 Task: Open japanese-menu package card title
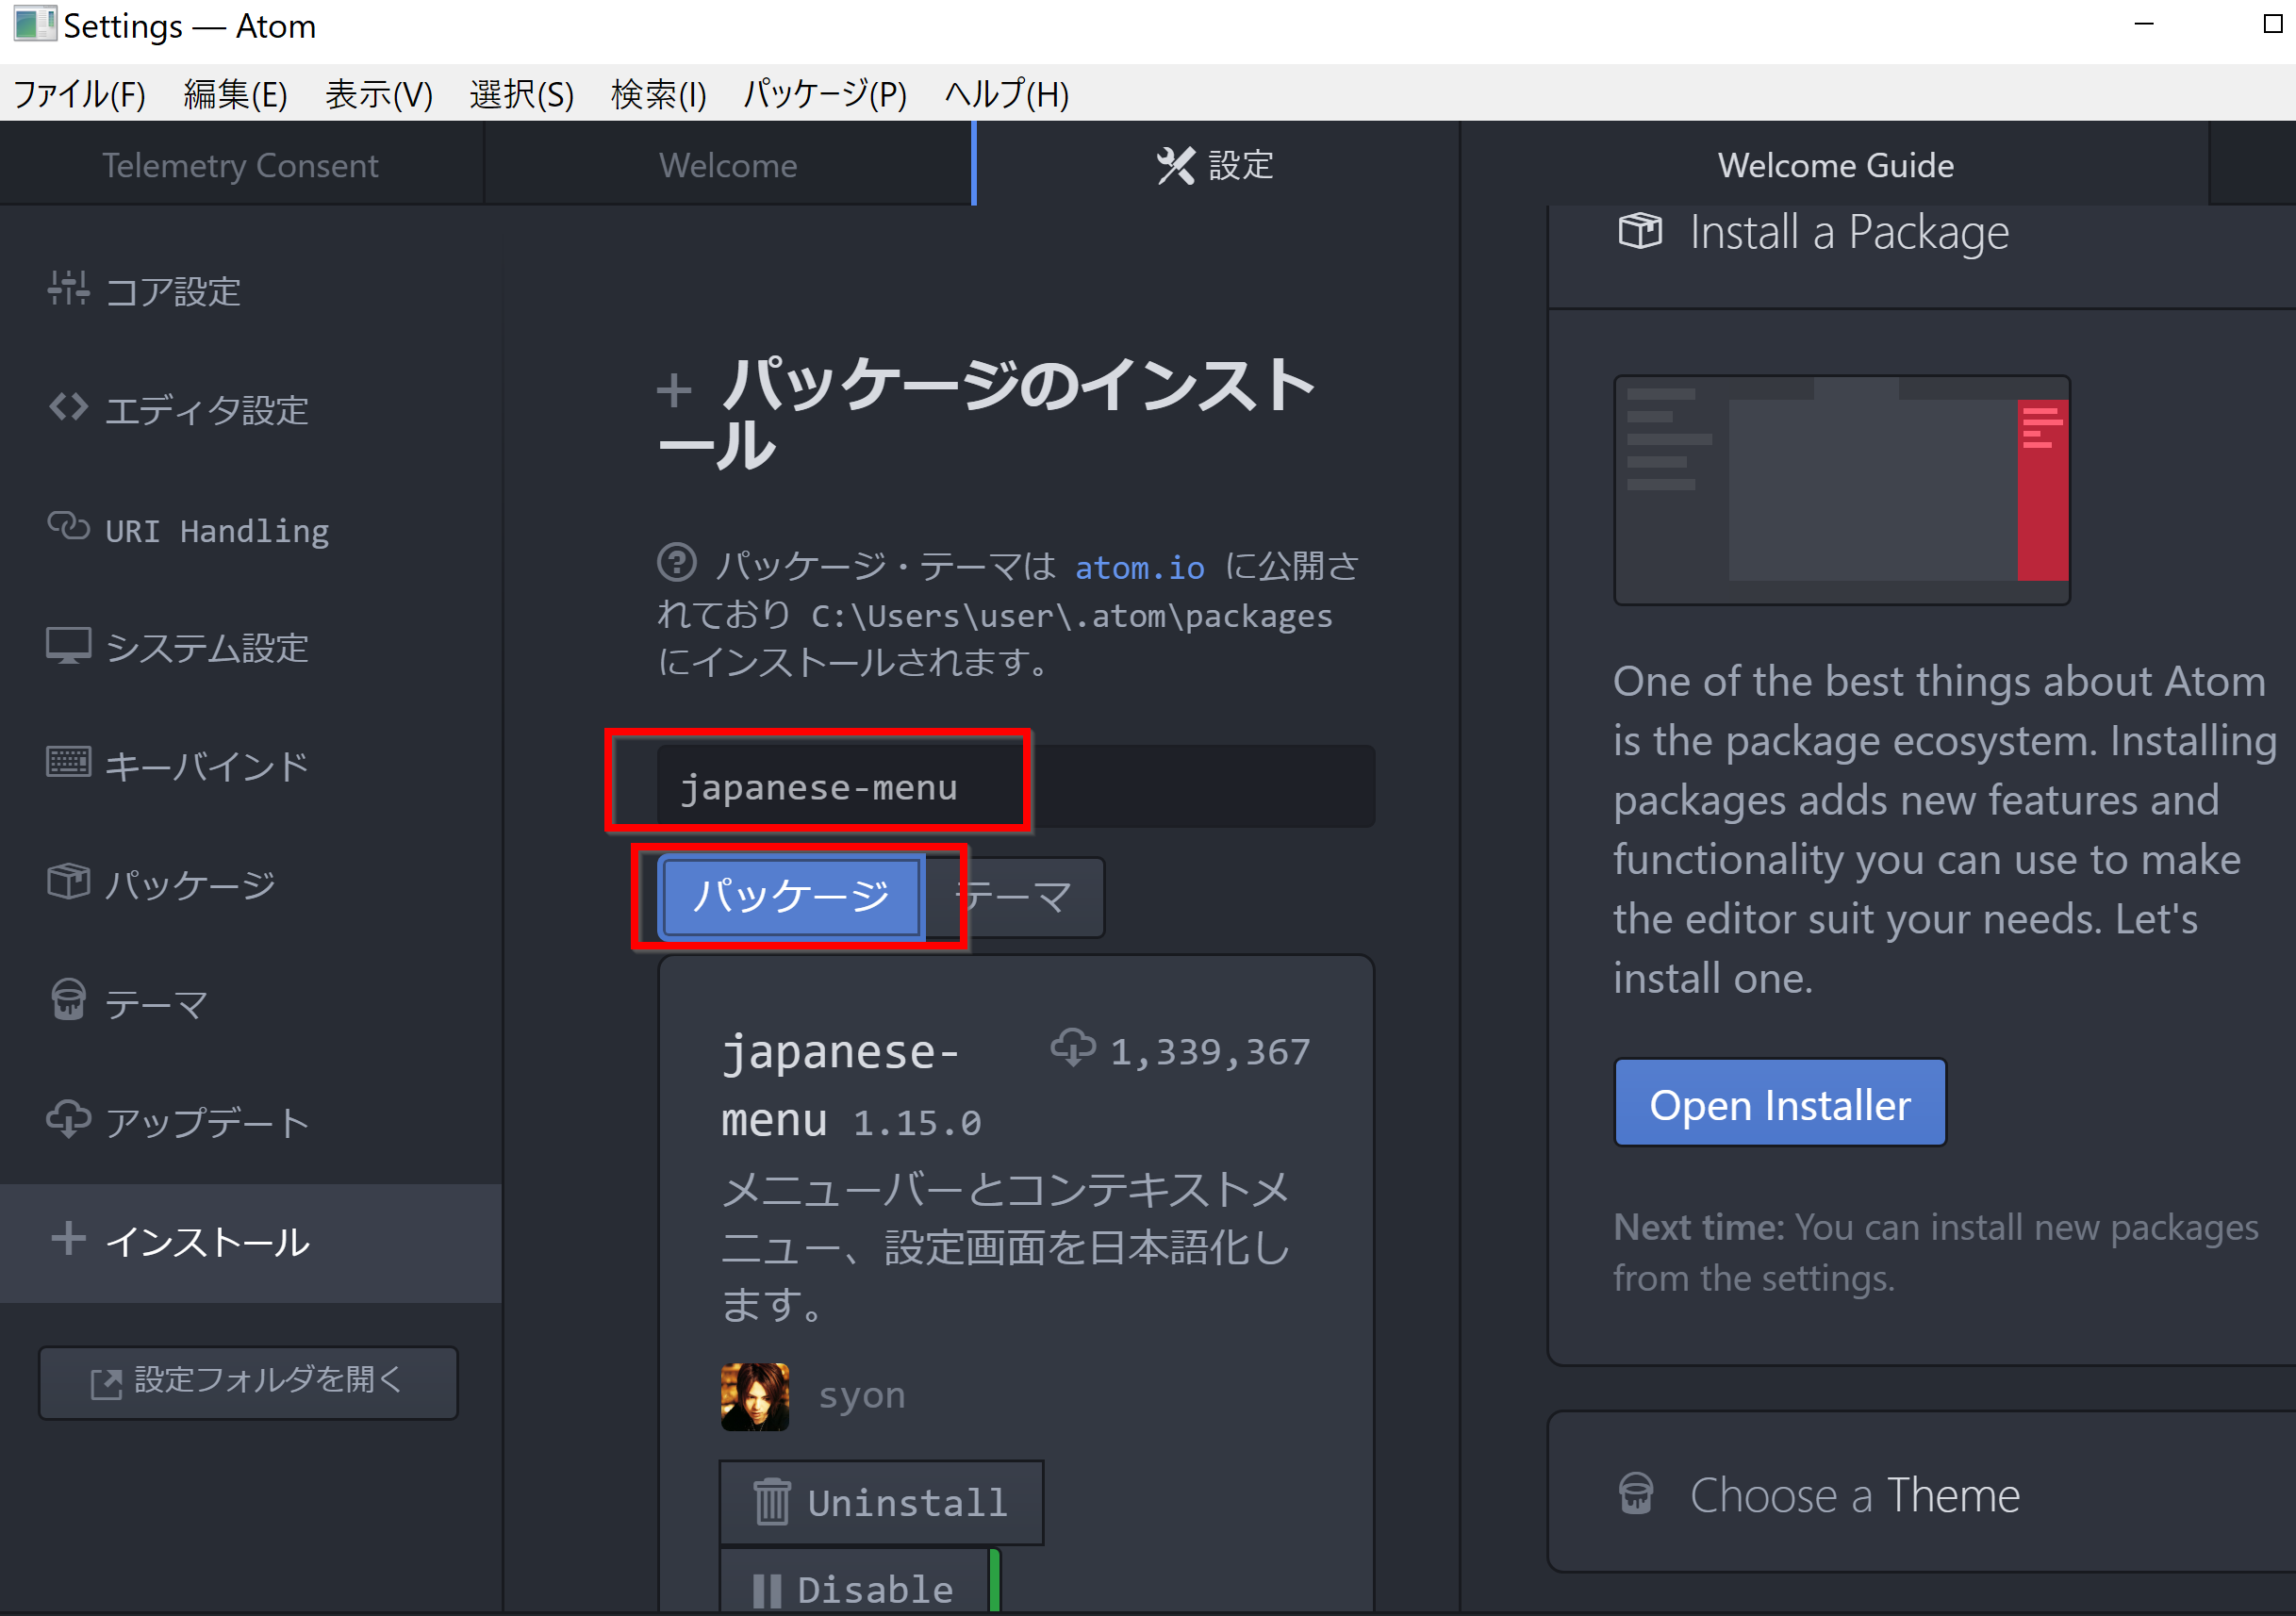pyautogui.click(x=840, y=1086)
